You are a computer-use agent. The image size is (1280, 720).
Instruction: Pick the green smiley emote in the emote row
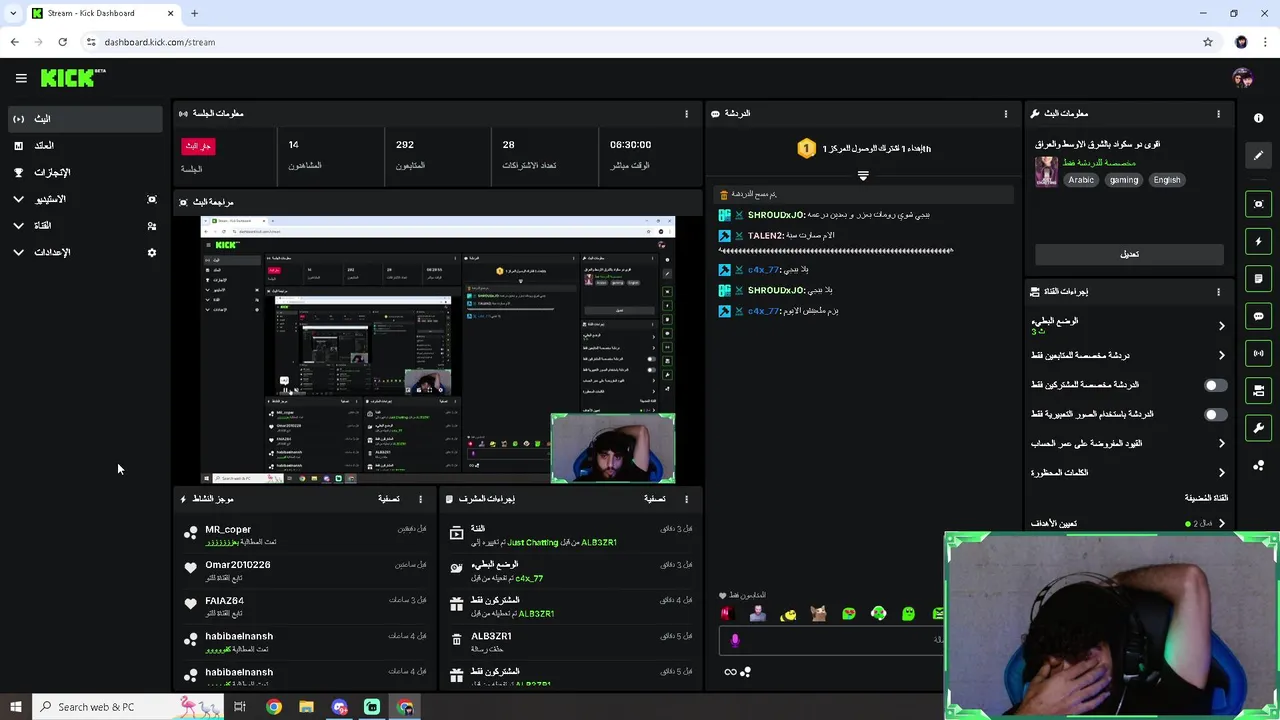click(908, 613)
